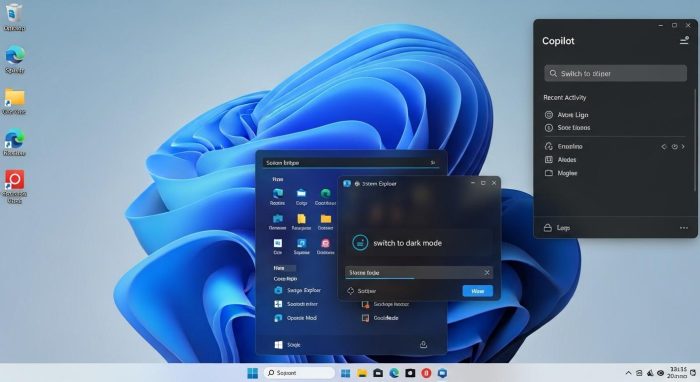700x382 pixels.
Task: Open the blue chat icon on taskbar
Action: point(442,373)
